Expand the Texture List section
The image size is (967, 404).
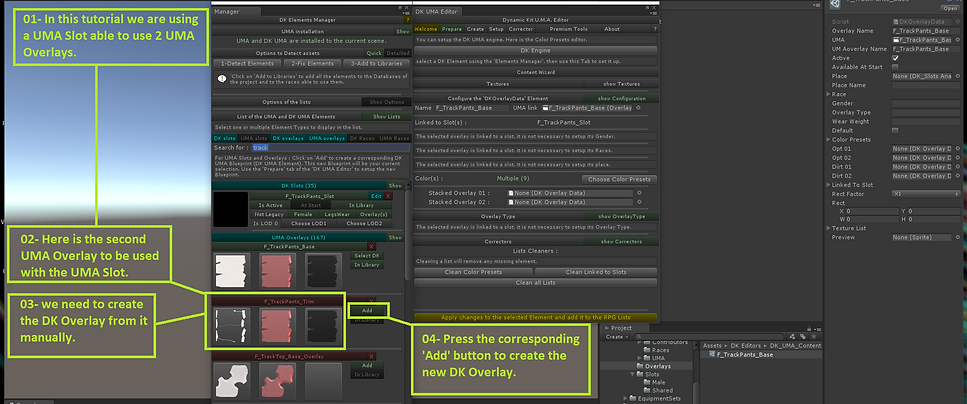[x=829, y=228]
